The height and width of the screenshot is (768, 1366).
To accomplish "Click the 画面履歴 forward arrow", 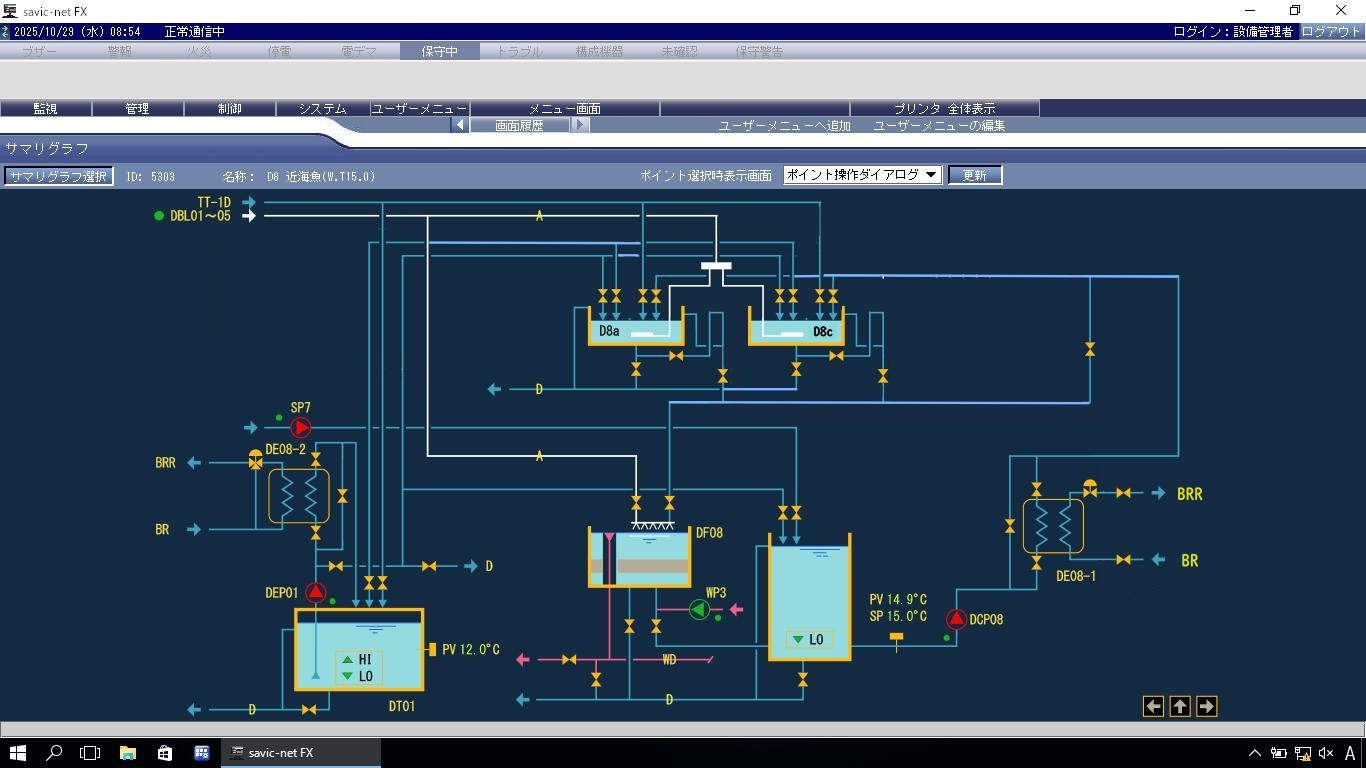I will coord(580,125).
